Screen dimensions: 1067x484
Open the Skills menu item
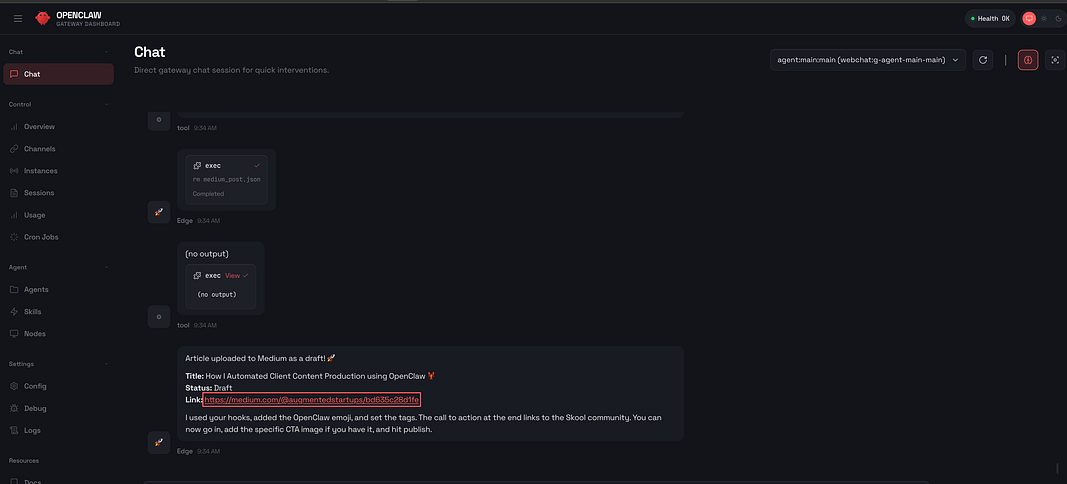tap(33, 312)
